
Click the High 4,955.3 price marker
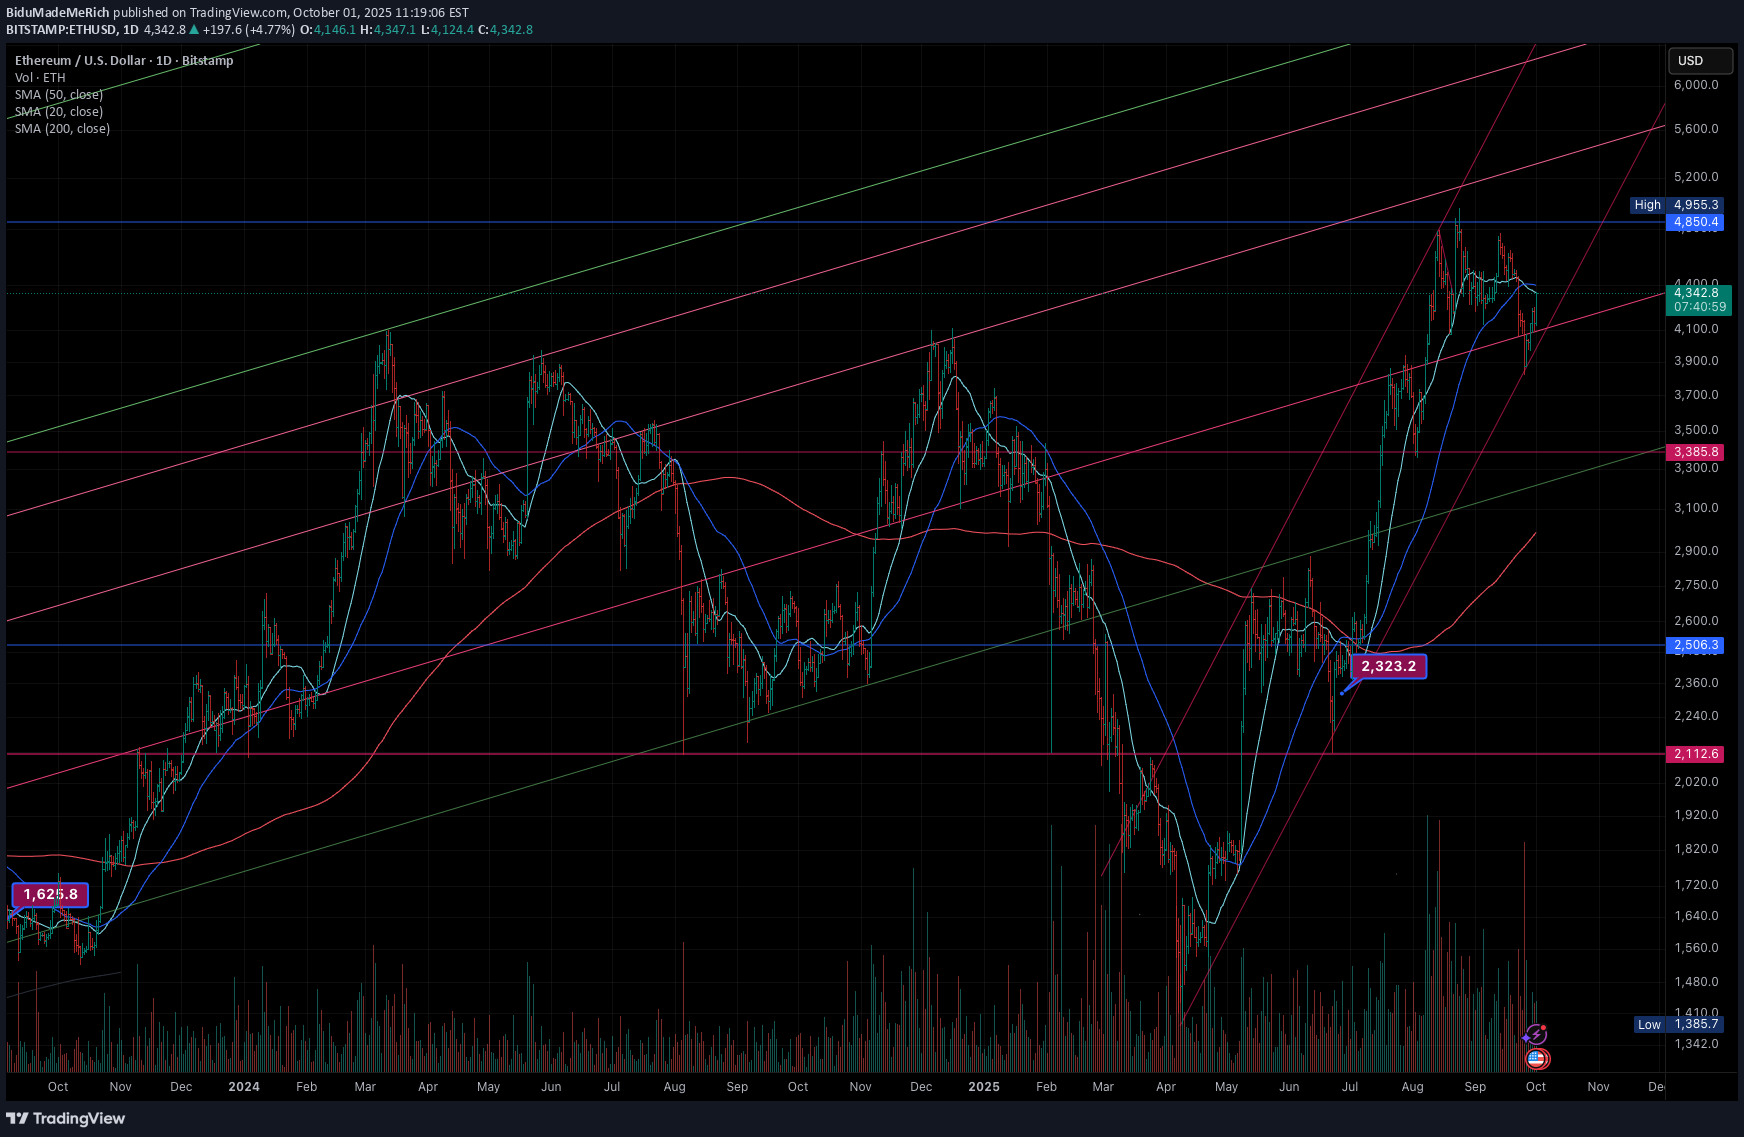pos(1677,205)
